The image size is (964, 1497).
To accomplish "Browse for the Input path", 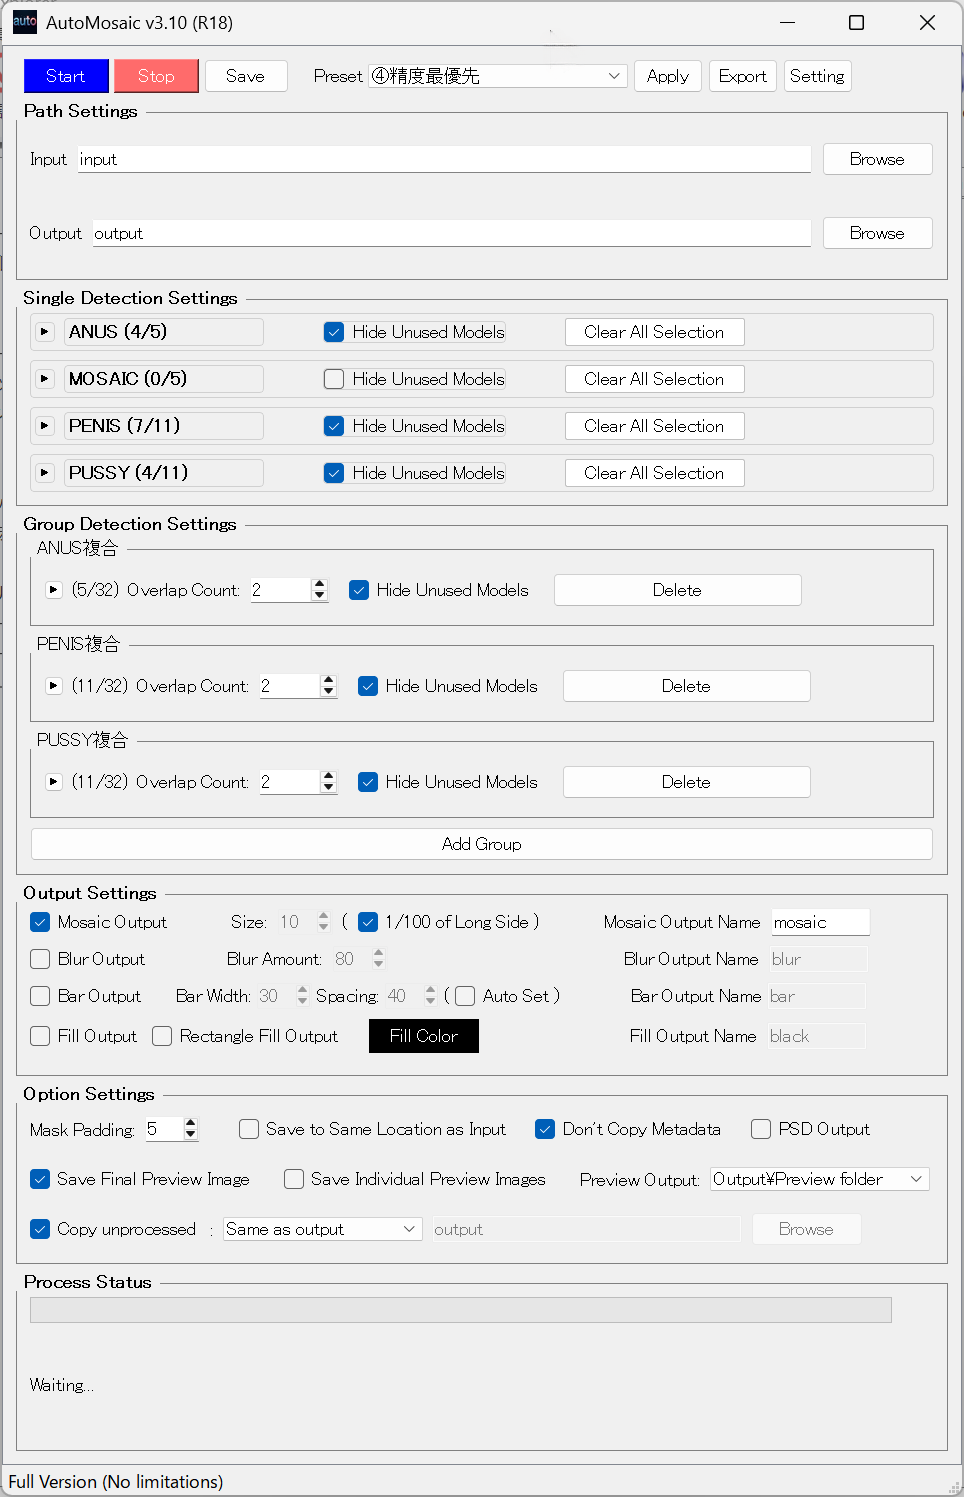I will [877, 159].
